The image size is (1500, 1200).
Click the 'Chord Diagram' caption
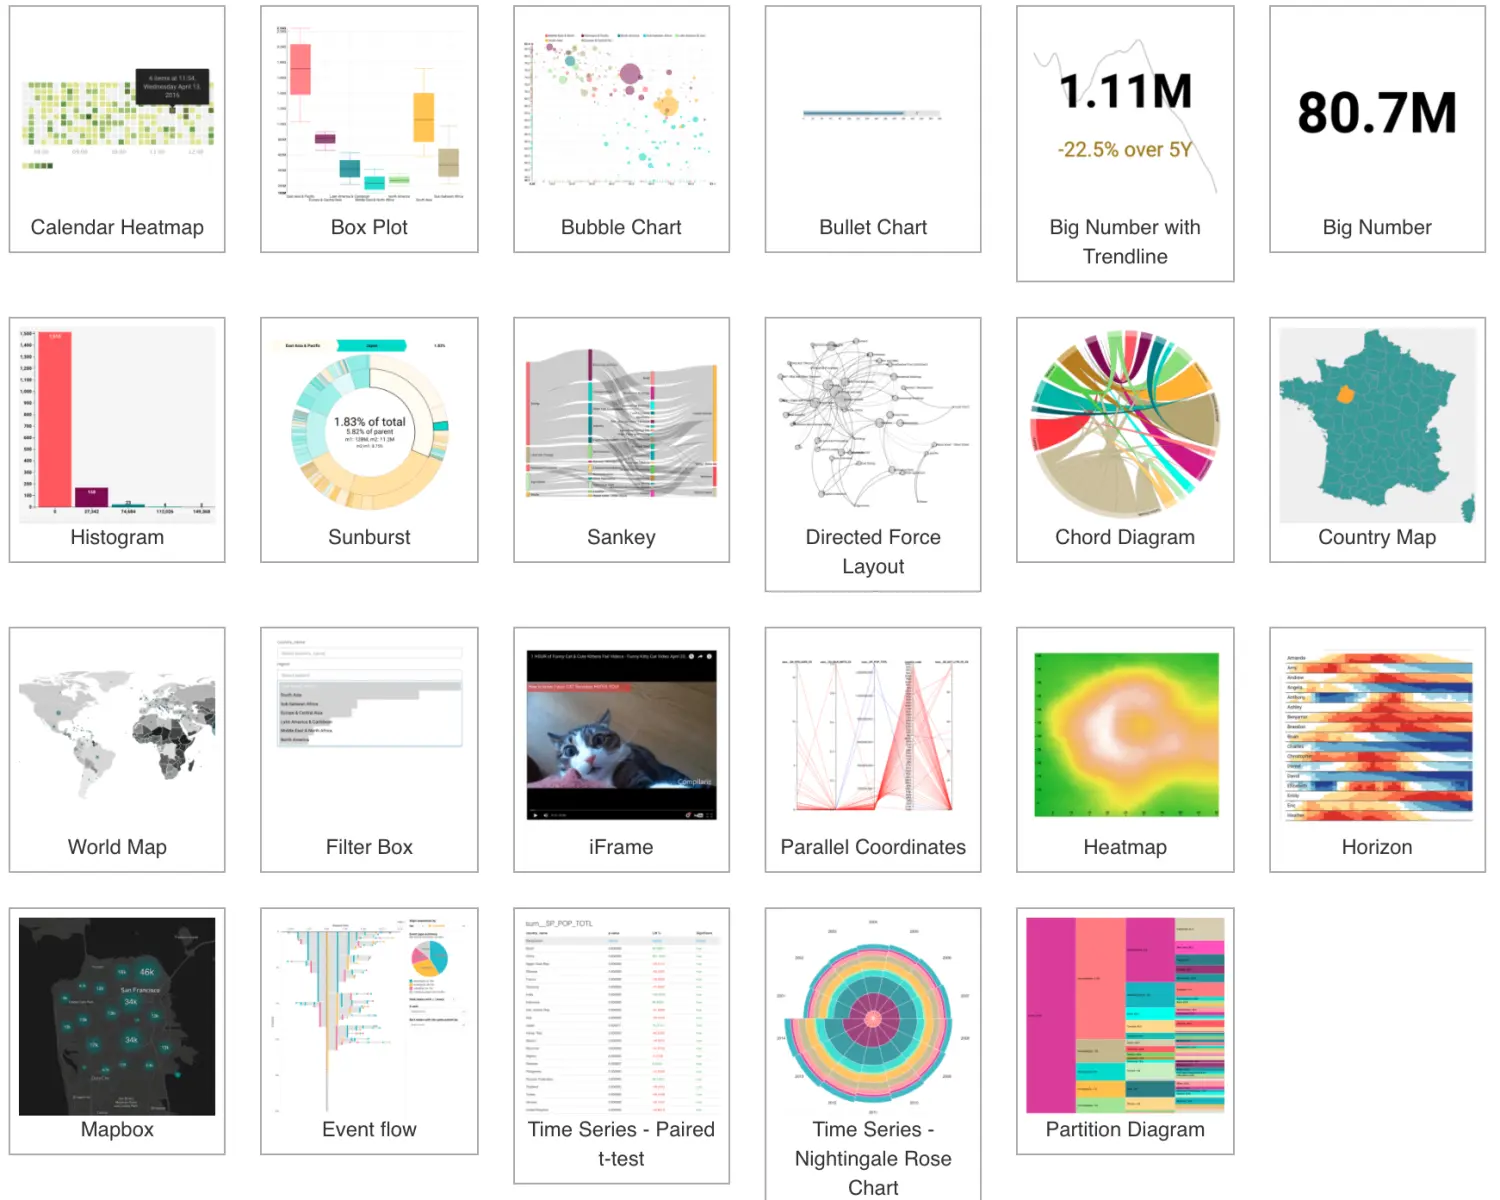[1125, 537]
